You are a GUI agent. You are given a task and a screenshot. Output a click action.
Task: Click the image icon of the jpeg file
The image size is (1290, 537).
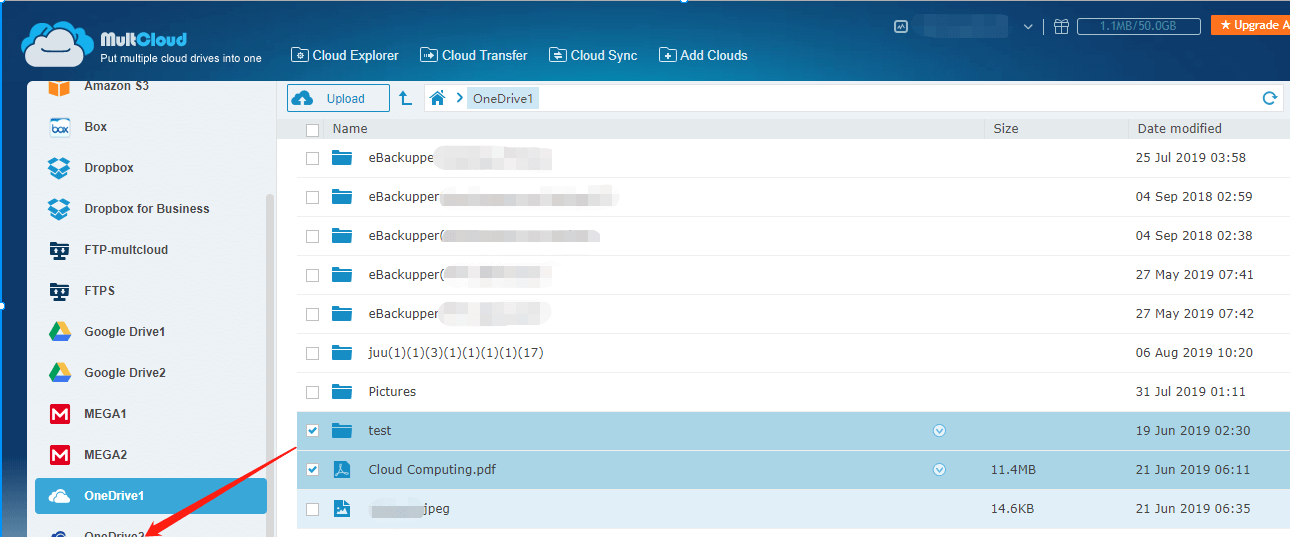[x=342, y=509]
